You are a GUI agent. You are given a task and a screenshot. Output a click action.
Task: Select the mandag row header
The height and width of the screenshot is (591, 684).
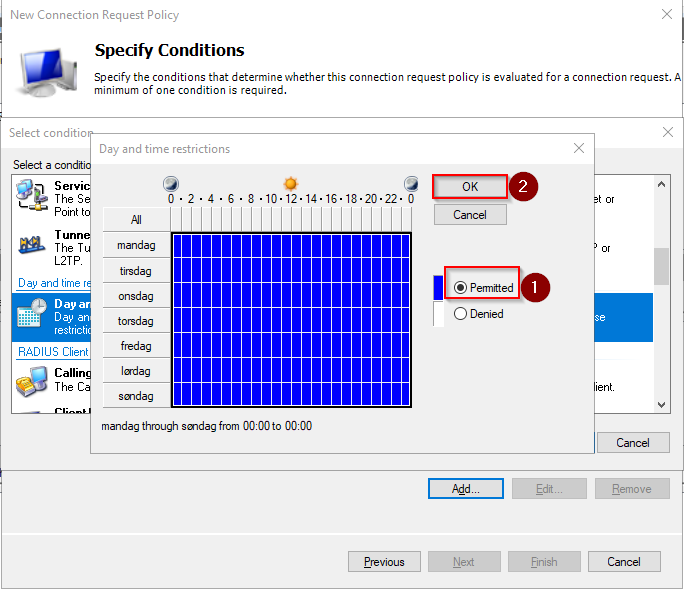click(136, 246)
